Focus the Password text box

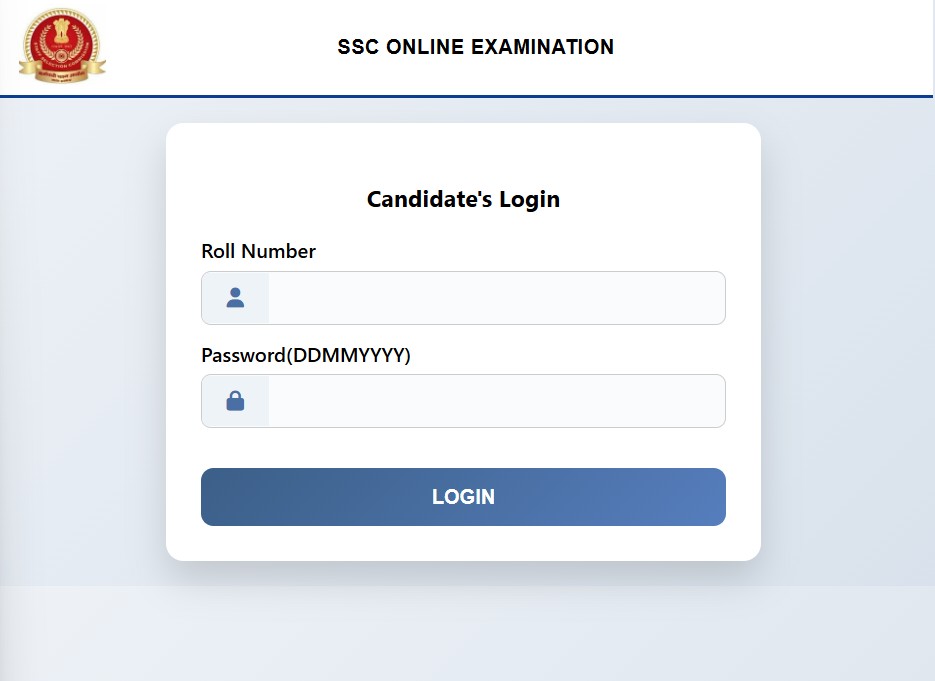tap(496, 401)
